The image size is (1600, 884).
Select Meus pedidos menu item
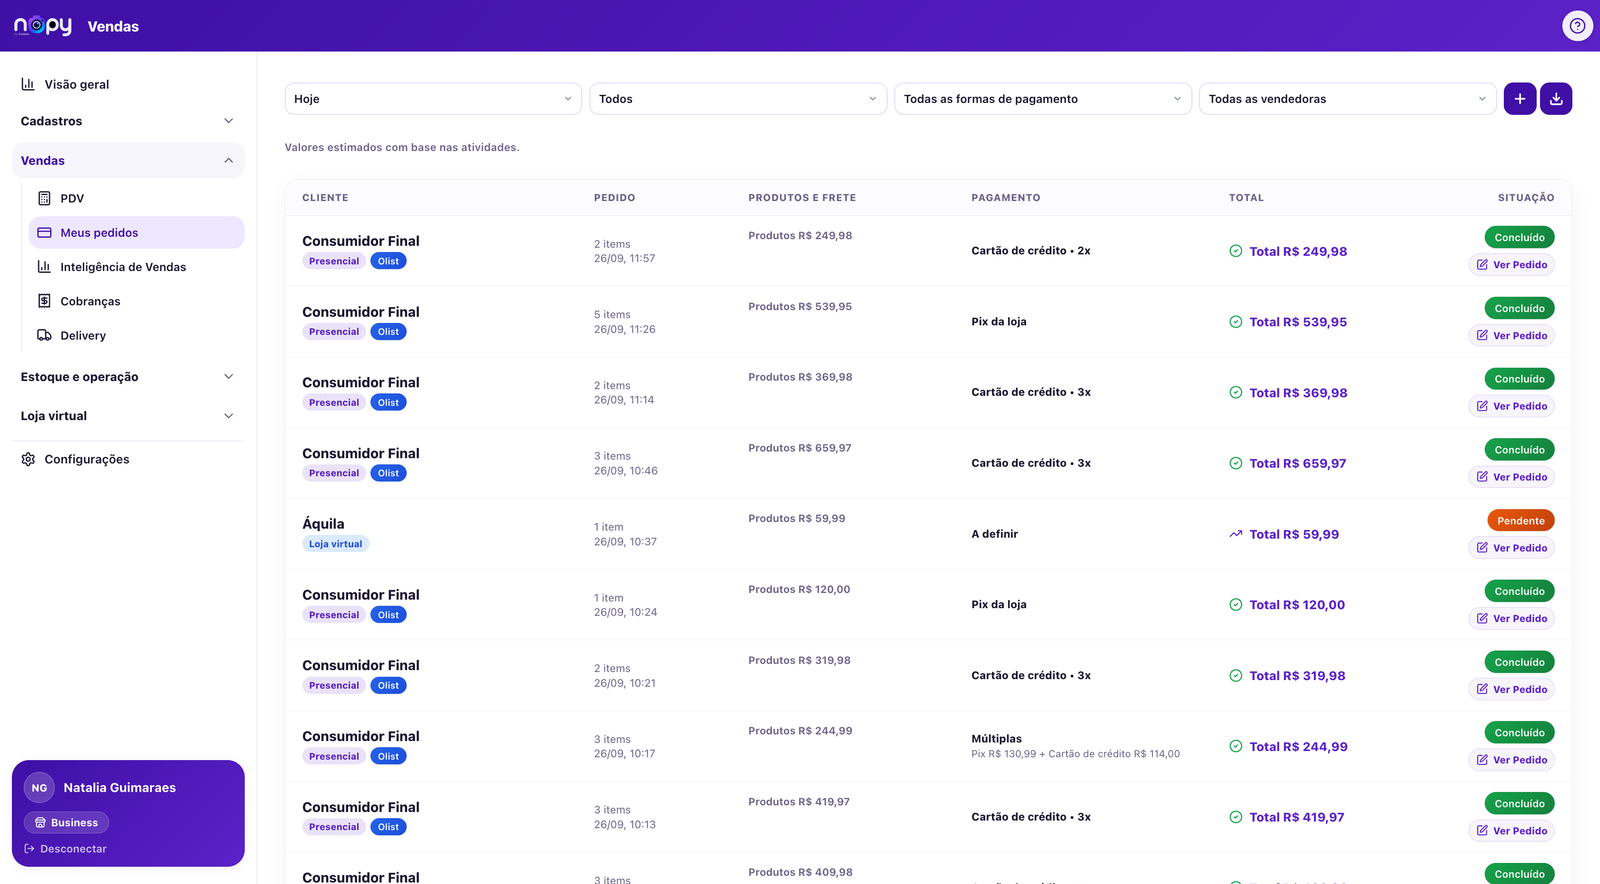(136, 233)
